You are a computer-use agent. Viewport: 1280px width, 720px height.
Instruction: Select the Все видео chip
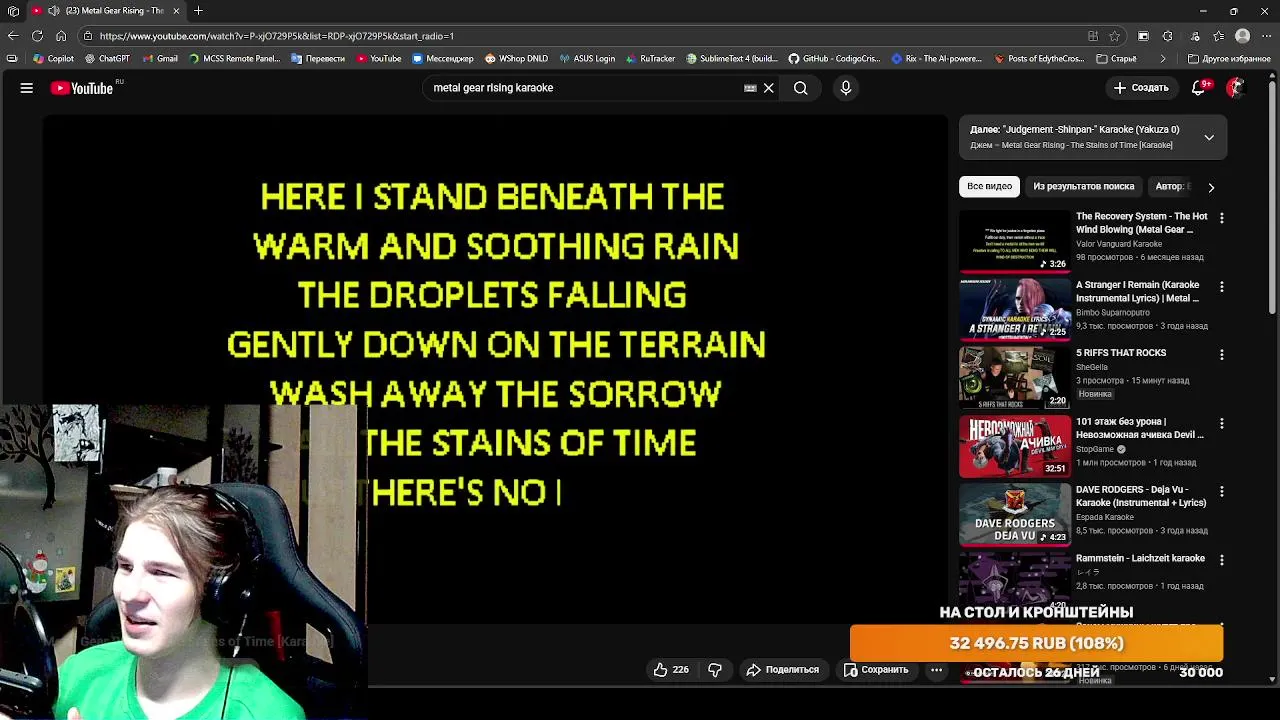coord(989,186)
